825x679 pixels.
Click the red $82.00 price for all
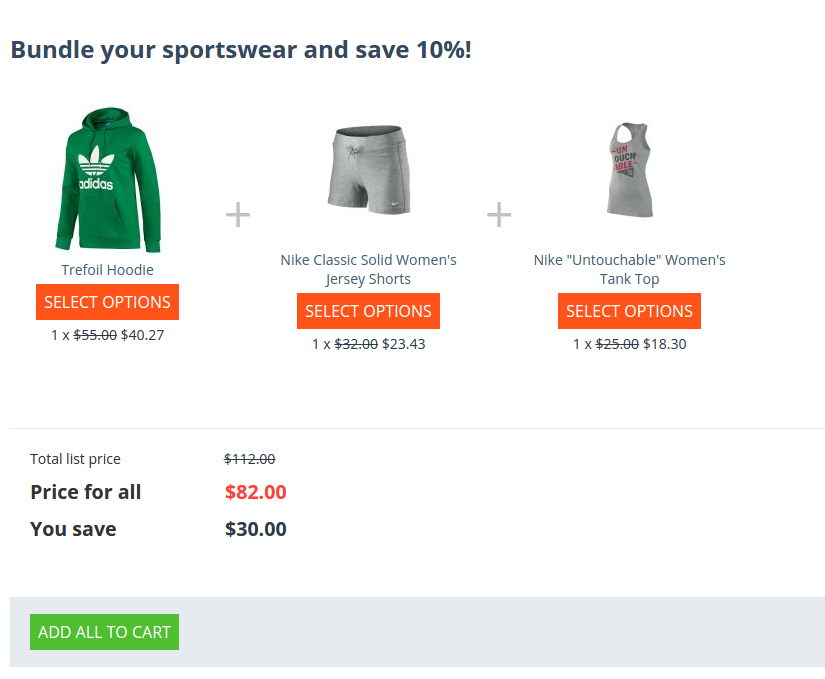pyautogui.click(x=256, y=492)
